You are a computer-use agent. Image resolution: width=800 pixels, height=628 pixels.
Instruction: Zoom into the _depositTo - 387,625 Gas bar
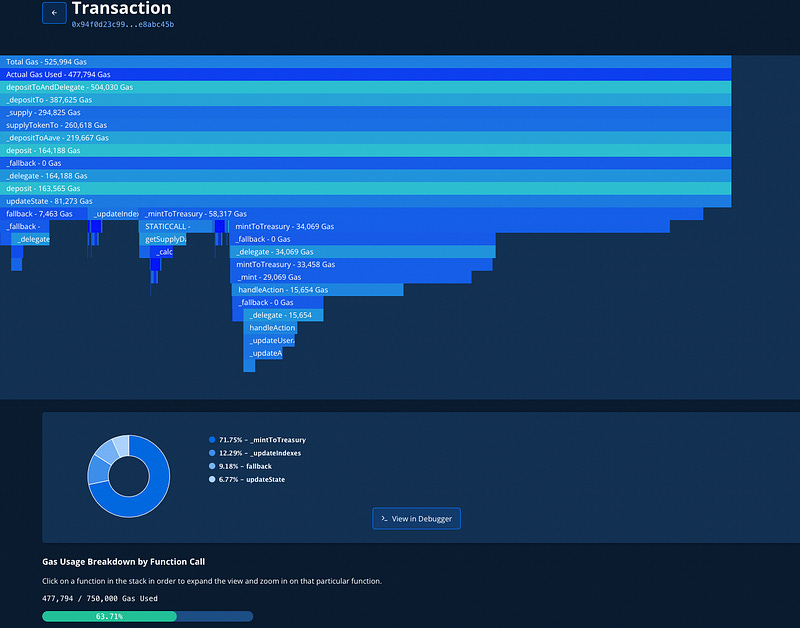(x=365, y=100)
